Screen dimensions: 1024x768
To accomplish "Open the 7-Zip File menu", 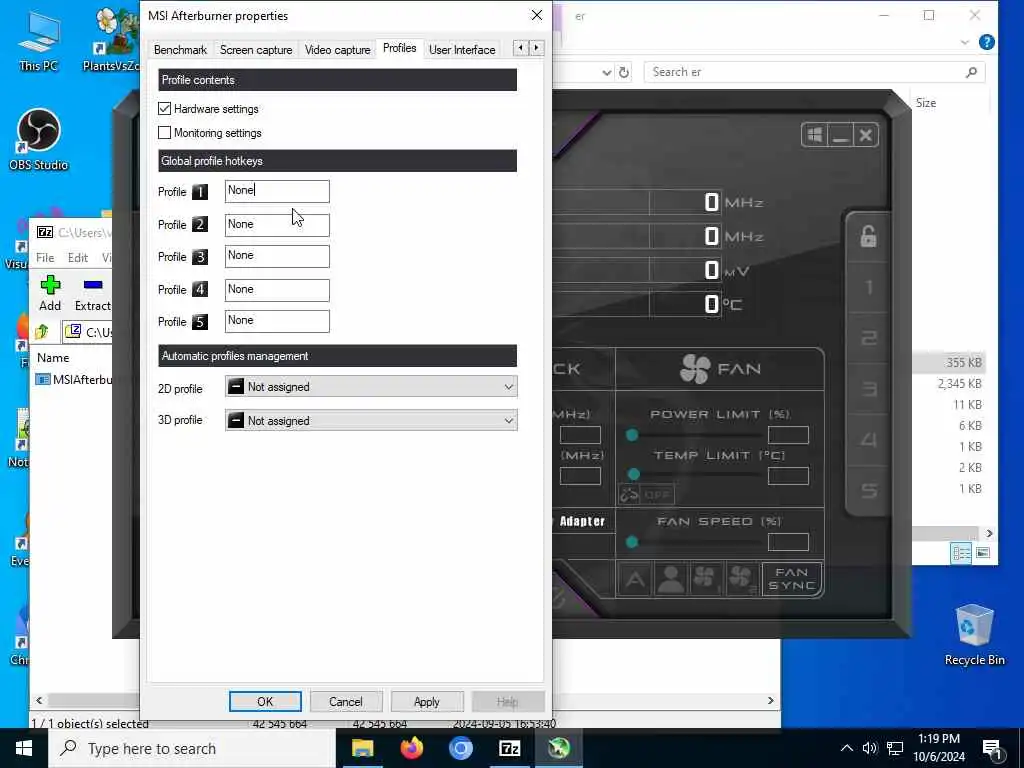I will (45, 257).
